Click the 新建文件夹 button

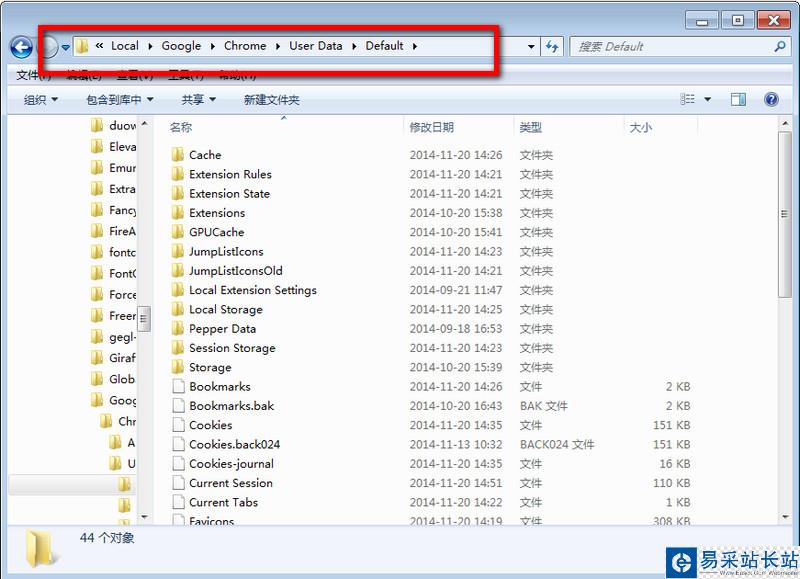271,99
